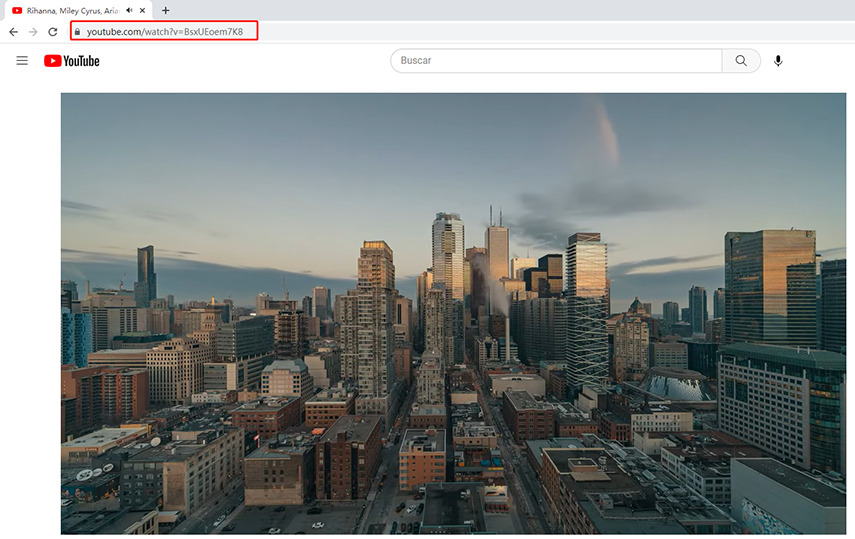
Task: Click the browser forward arrow
Action: pyautogui.click(x=33, y=32)
